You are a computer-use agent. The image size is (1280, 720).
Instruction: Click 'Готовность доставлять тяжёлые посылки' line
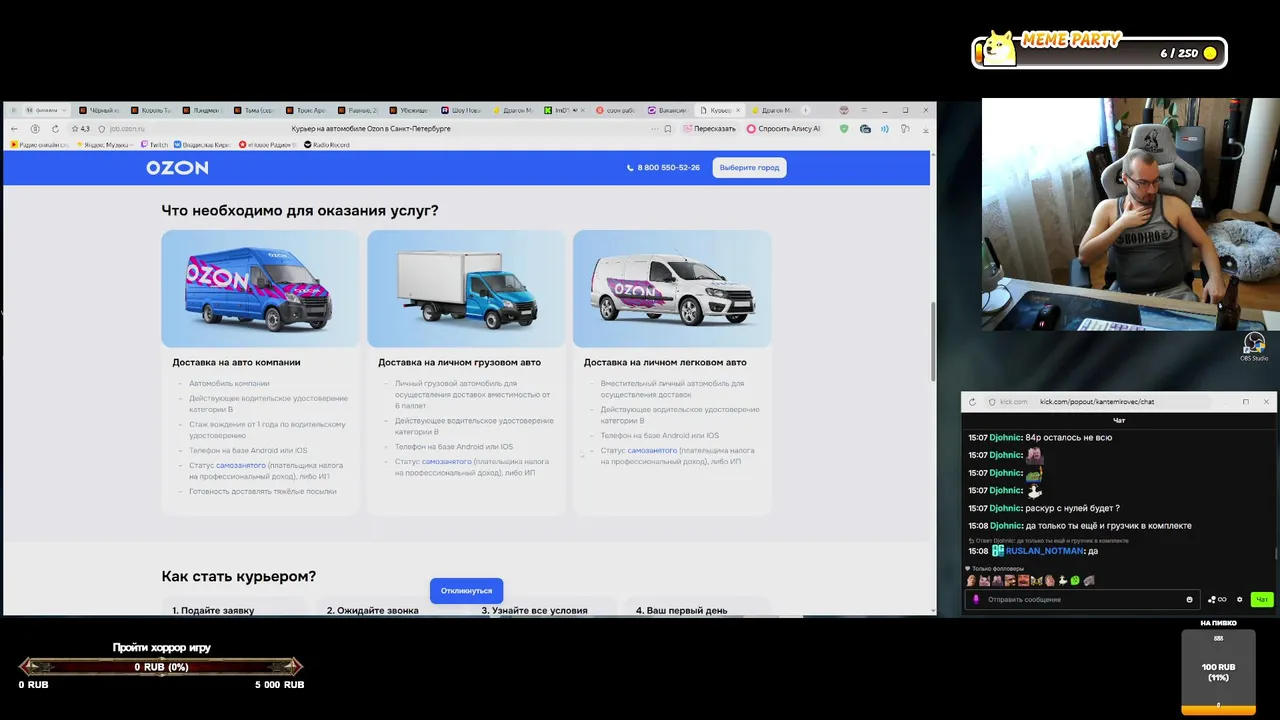(263, 491)
